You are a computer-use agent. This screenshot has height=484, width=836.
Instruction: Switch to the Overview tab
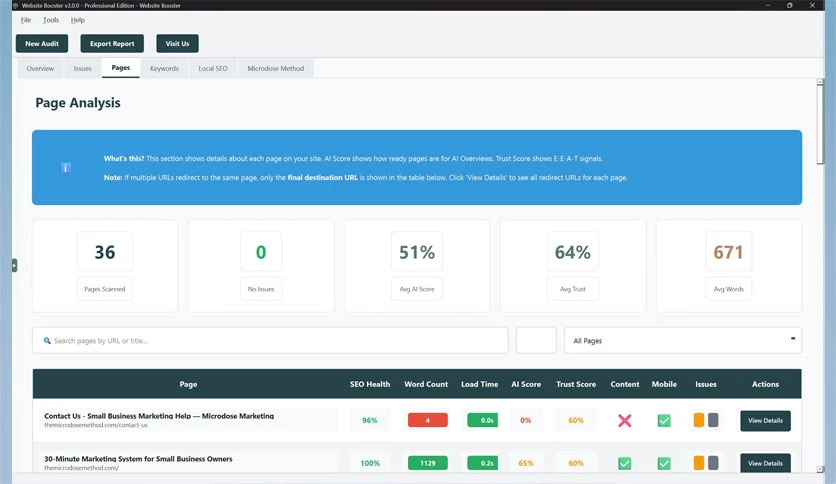[40, 68]
